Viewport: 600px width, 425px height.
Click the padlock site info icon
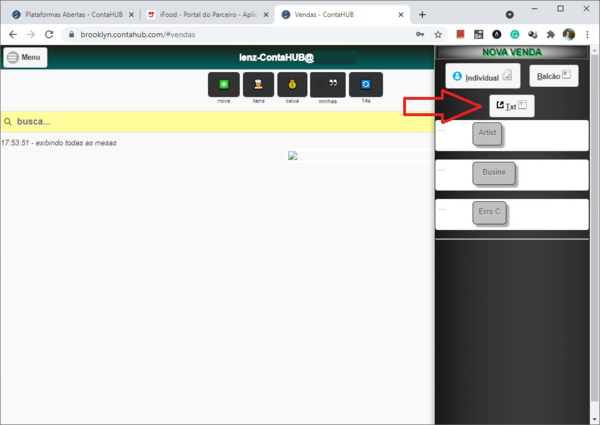click(x=71, y=34)
